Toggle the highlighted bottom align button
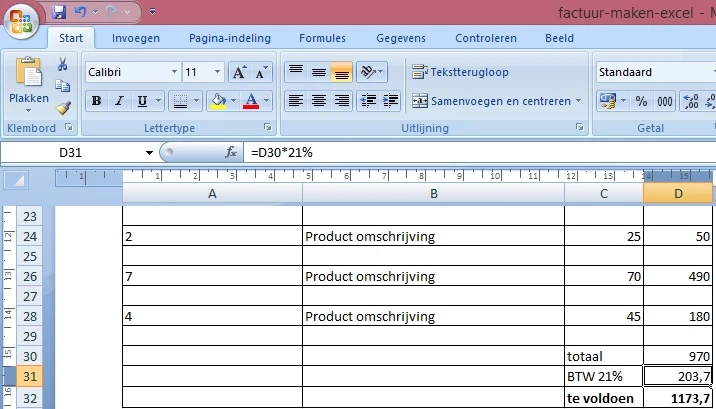The height and width of the screenshot is (409, 716). 342,72
